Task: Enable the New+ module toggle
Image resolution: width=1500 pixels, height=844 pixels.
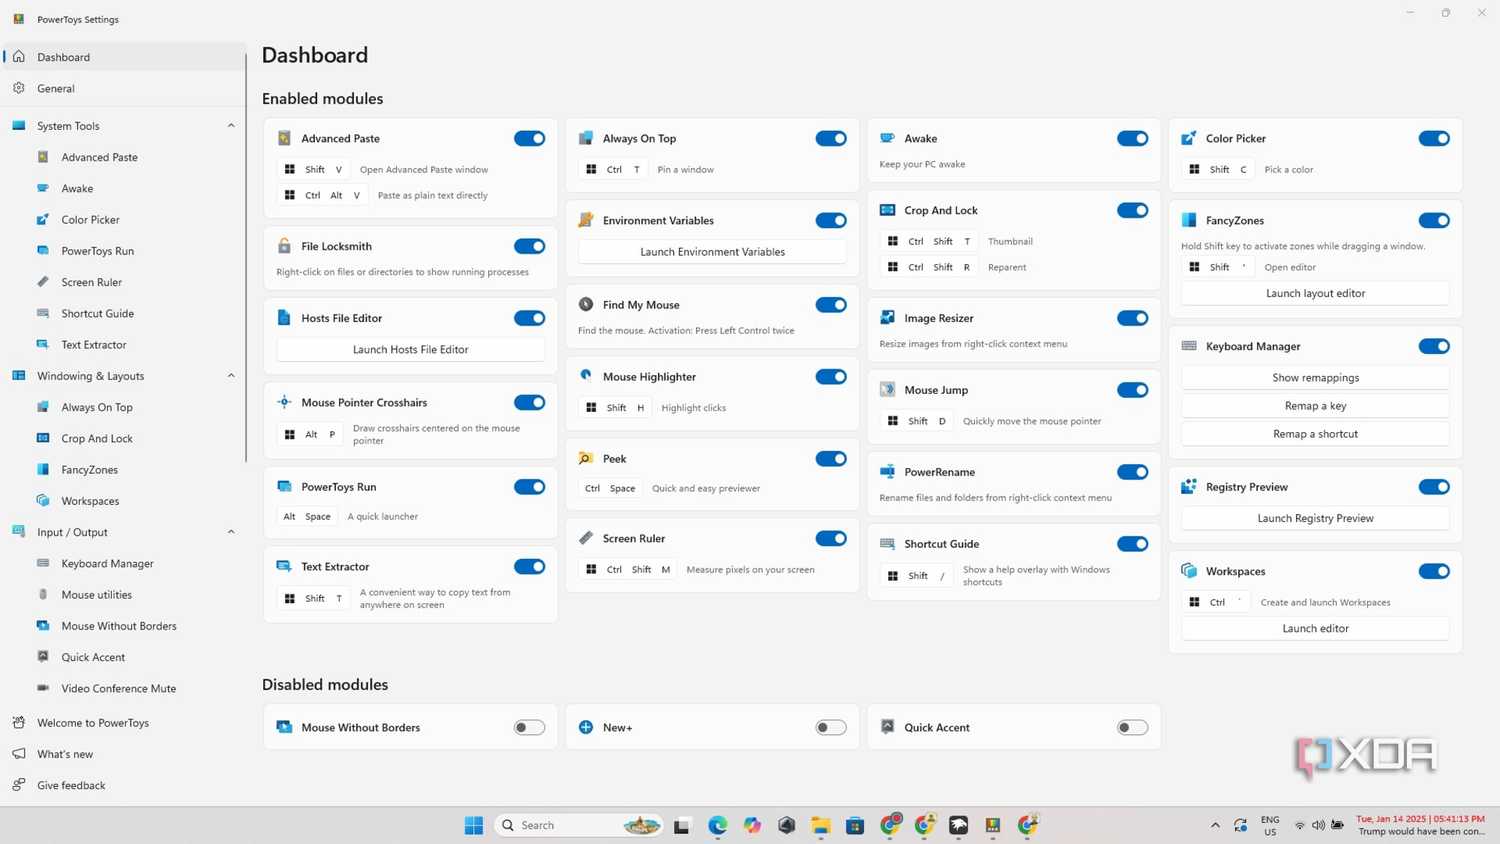Action: pos(831,728)
